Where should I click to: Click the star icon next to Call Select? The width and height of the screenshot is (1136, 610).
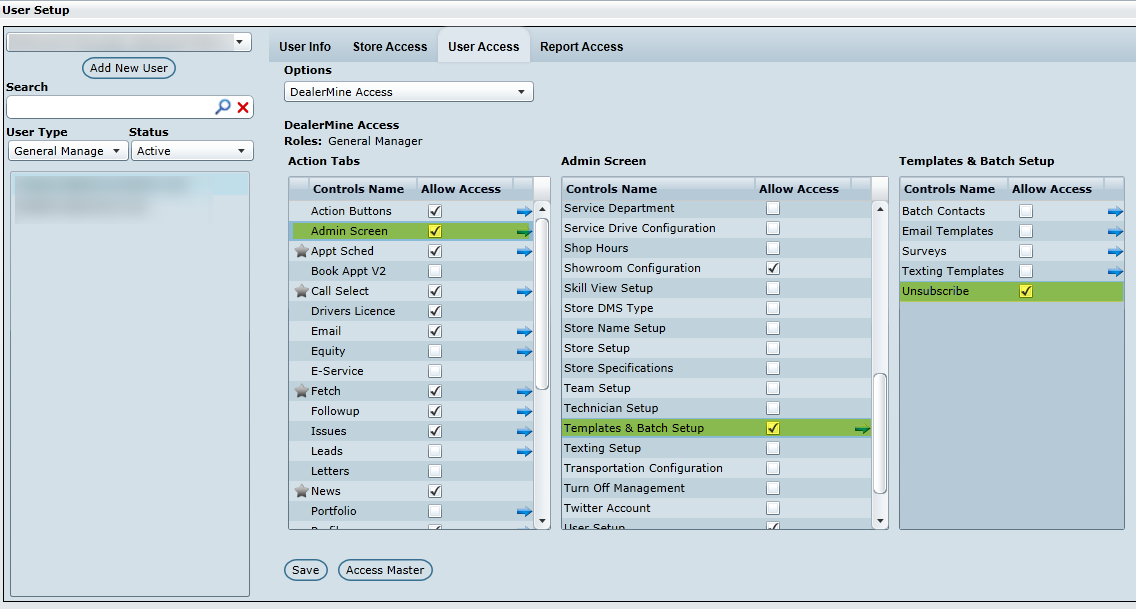tap(301, 291)
